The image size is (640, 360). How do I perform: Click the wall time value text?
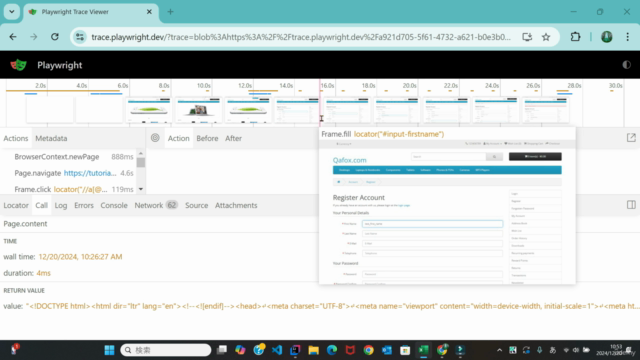[x=80, y=257]
